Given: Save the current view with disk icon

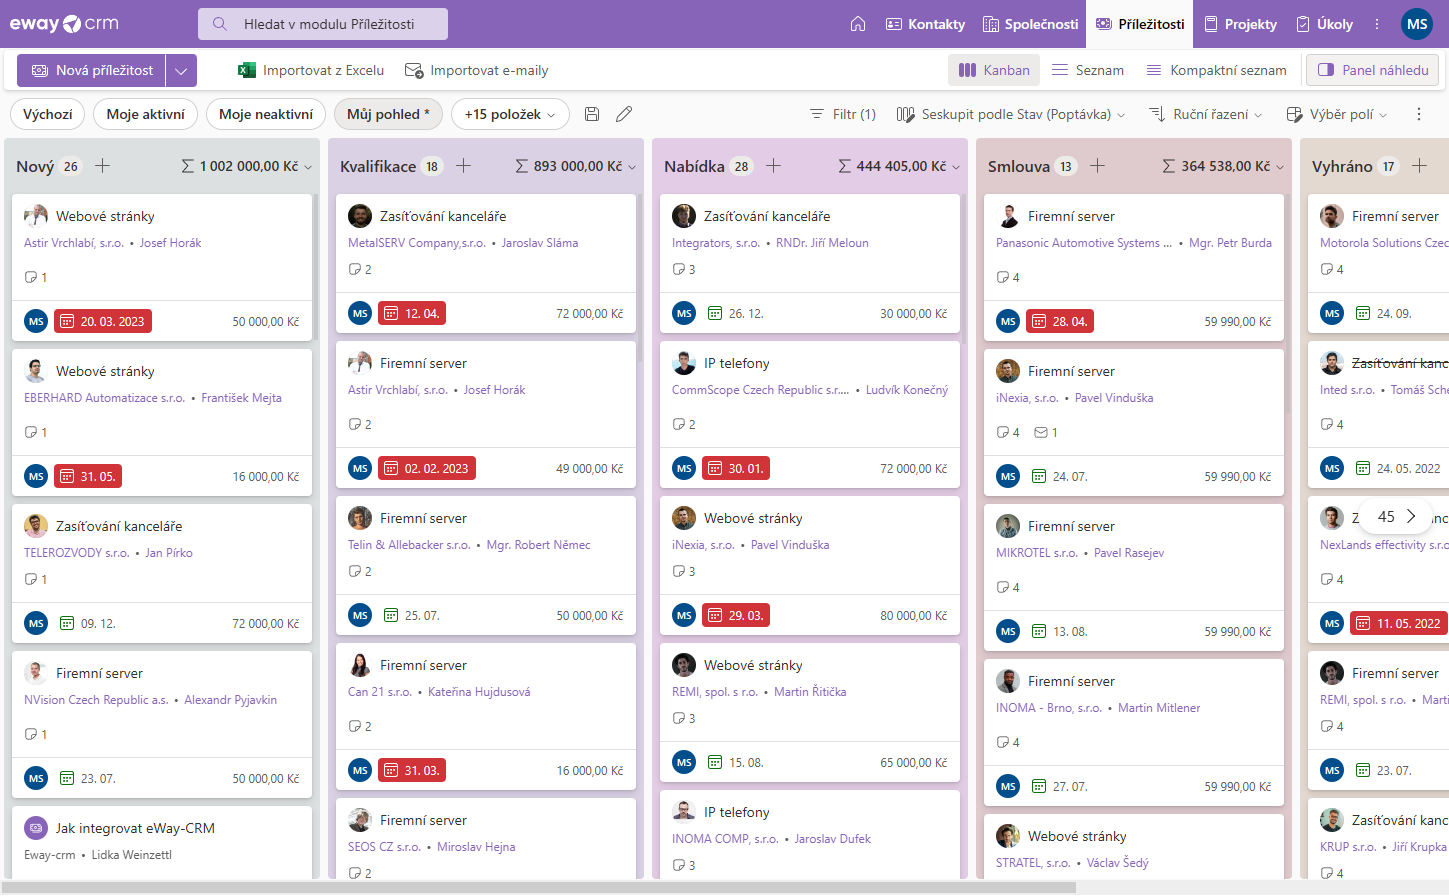Looking at the screenshot, I should pos(592,114).
